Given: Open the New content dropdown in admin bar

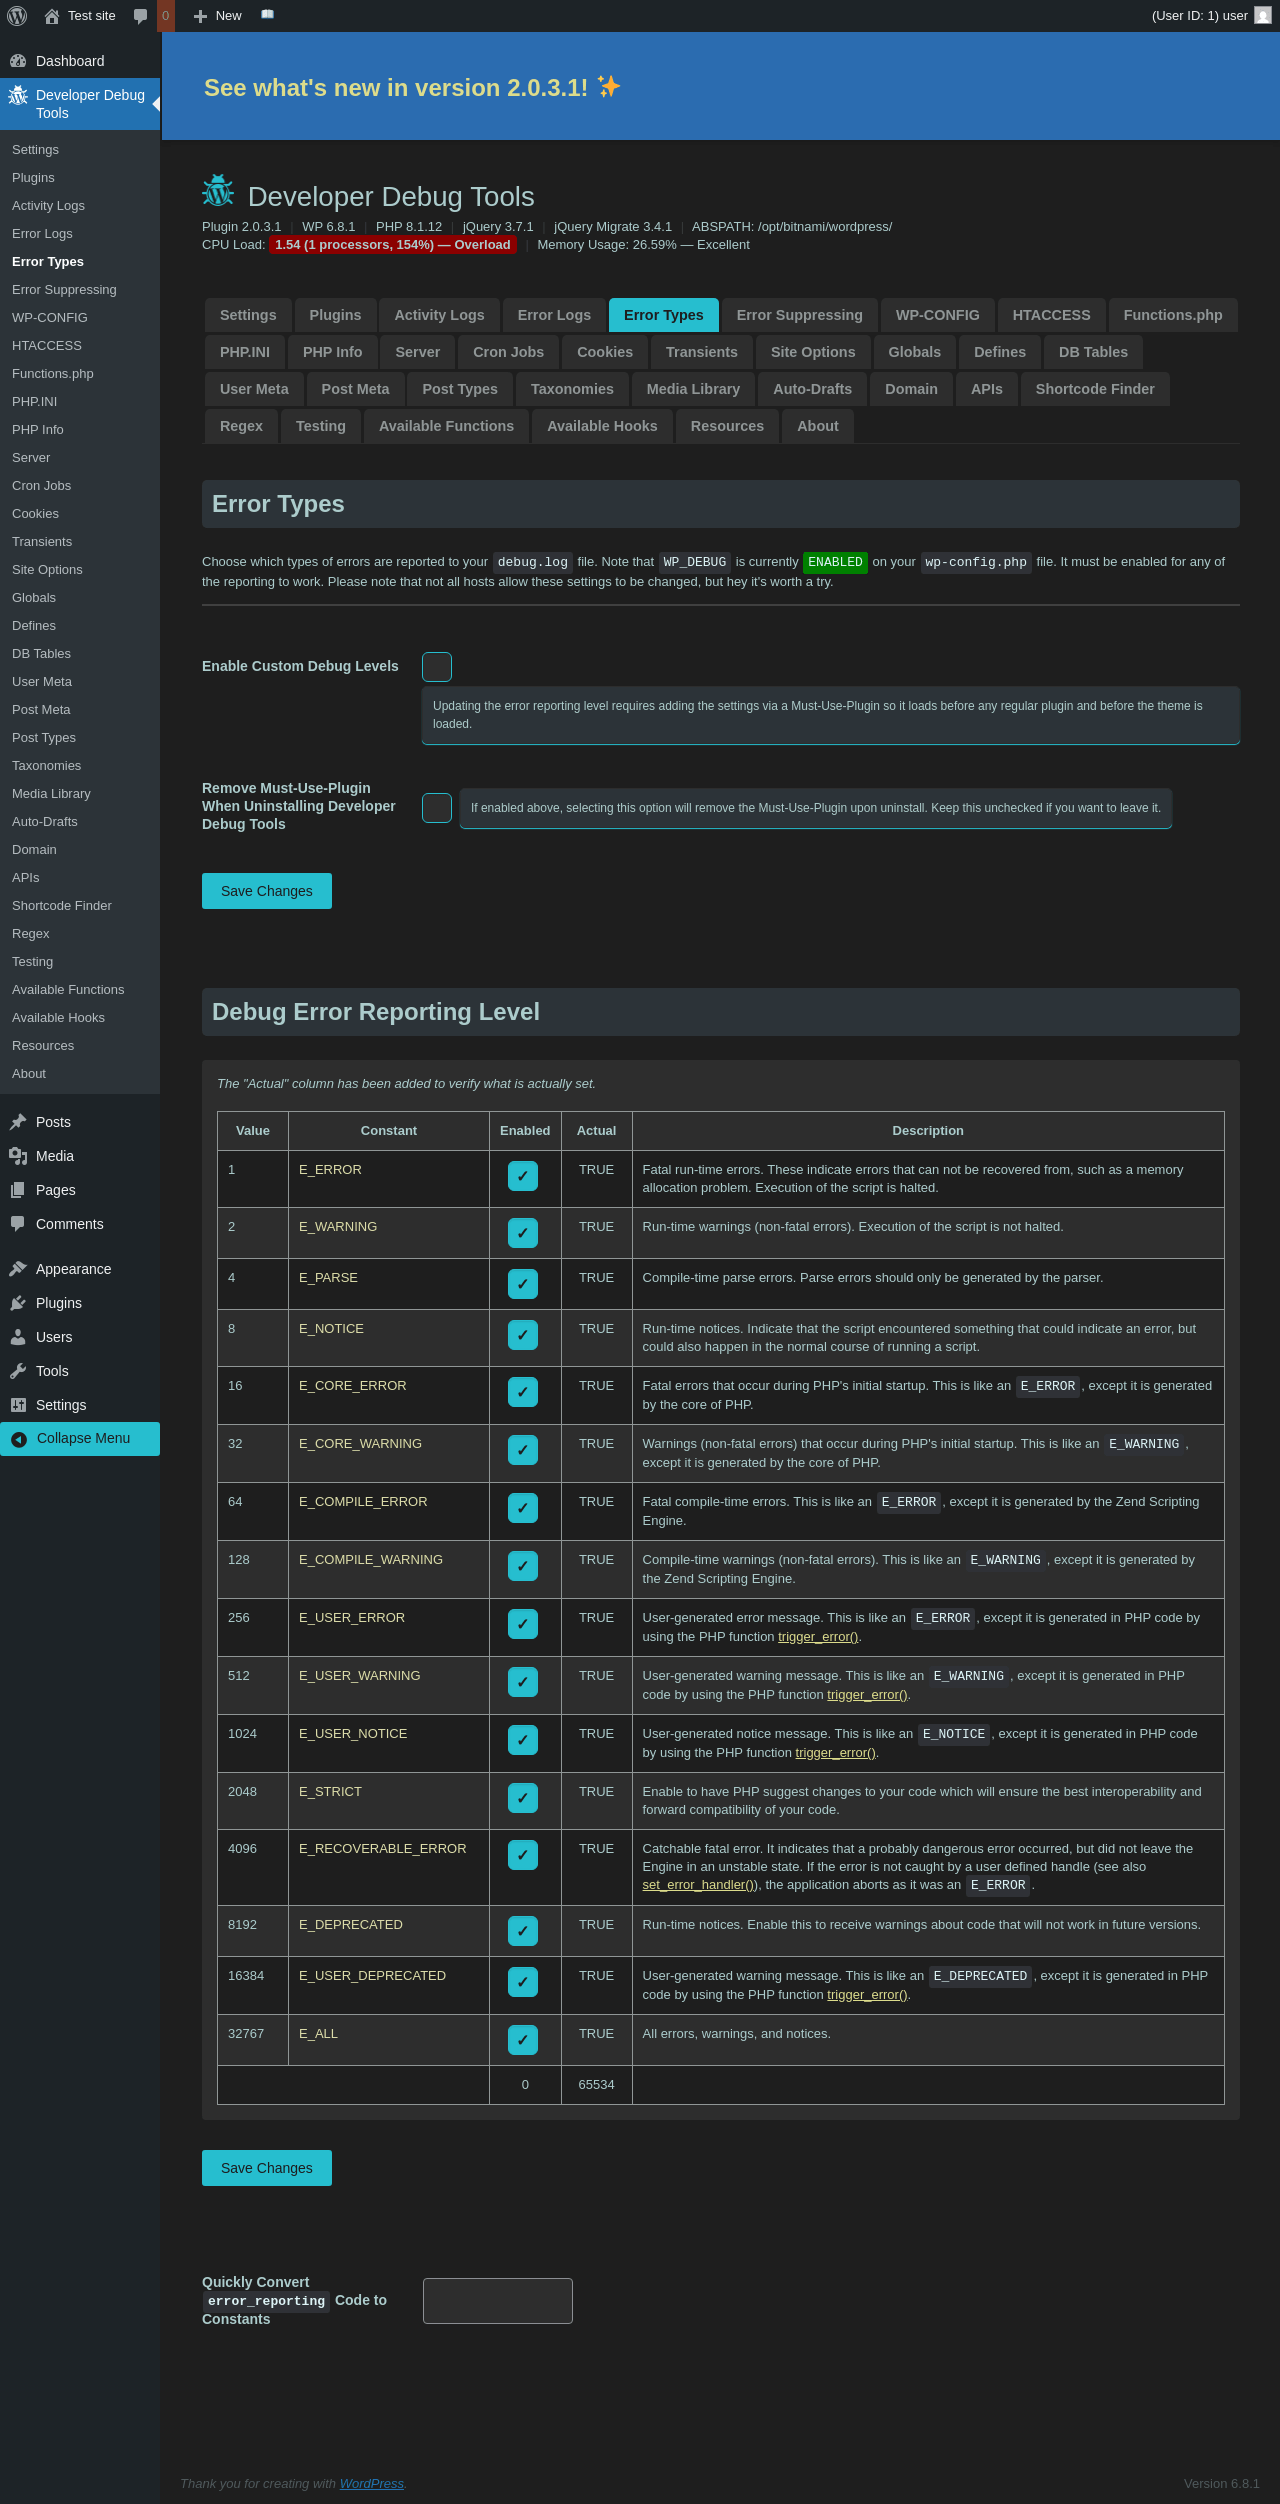Looking at the screenshot, I should (x=217, y=16).
